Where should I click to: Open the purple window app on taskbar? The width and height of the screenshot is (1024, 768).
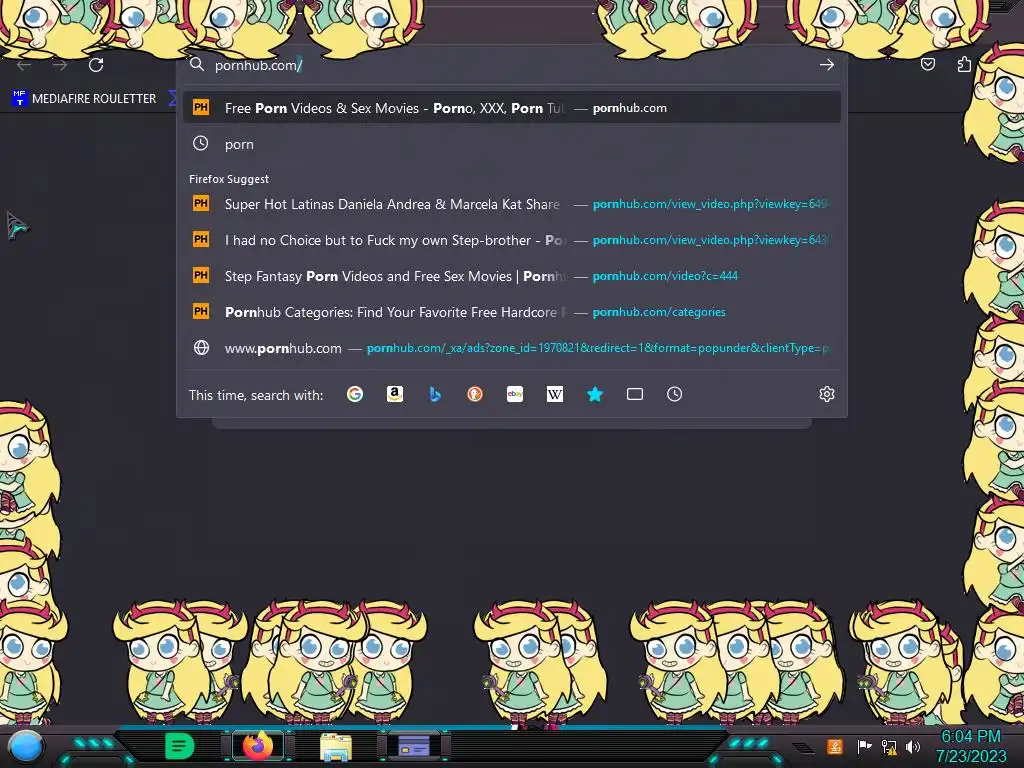click(414, 746)
